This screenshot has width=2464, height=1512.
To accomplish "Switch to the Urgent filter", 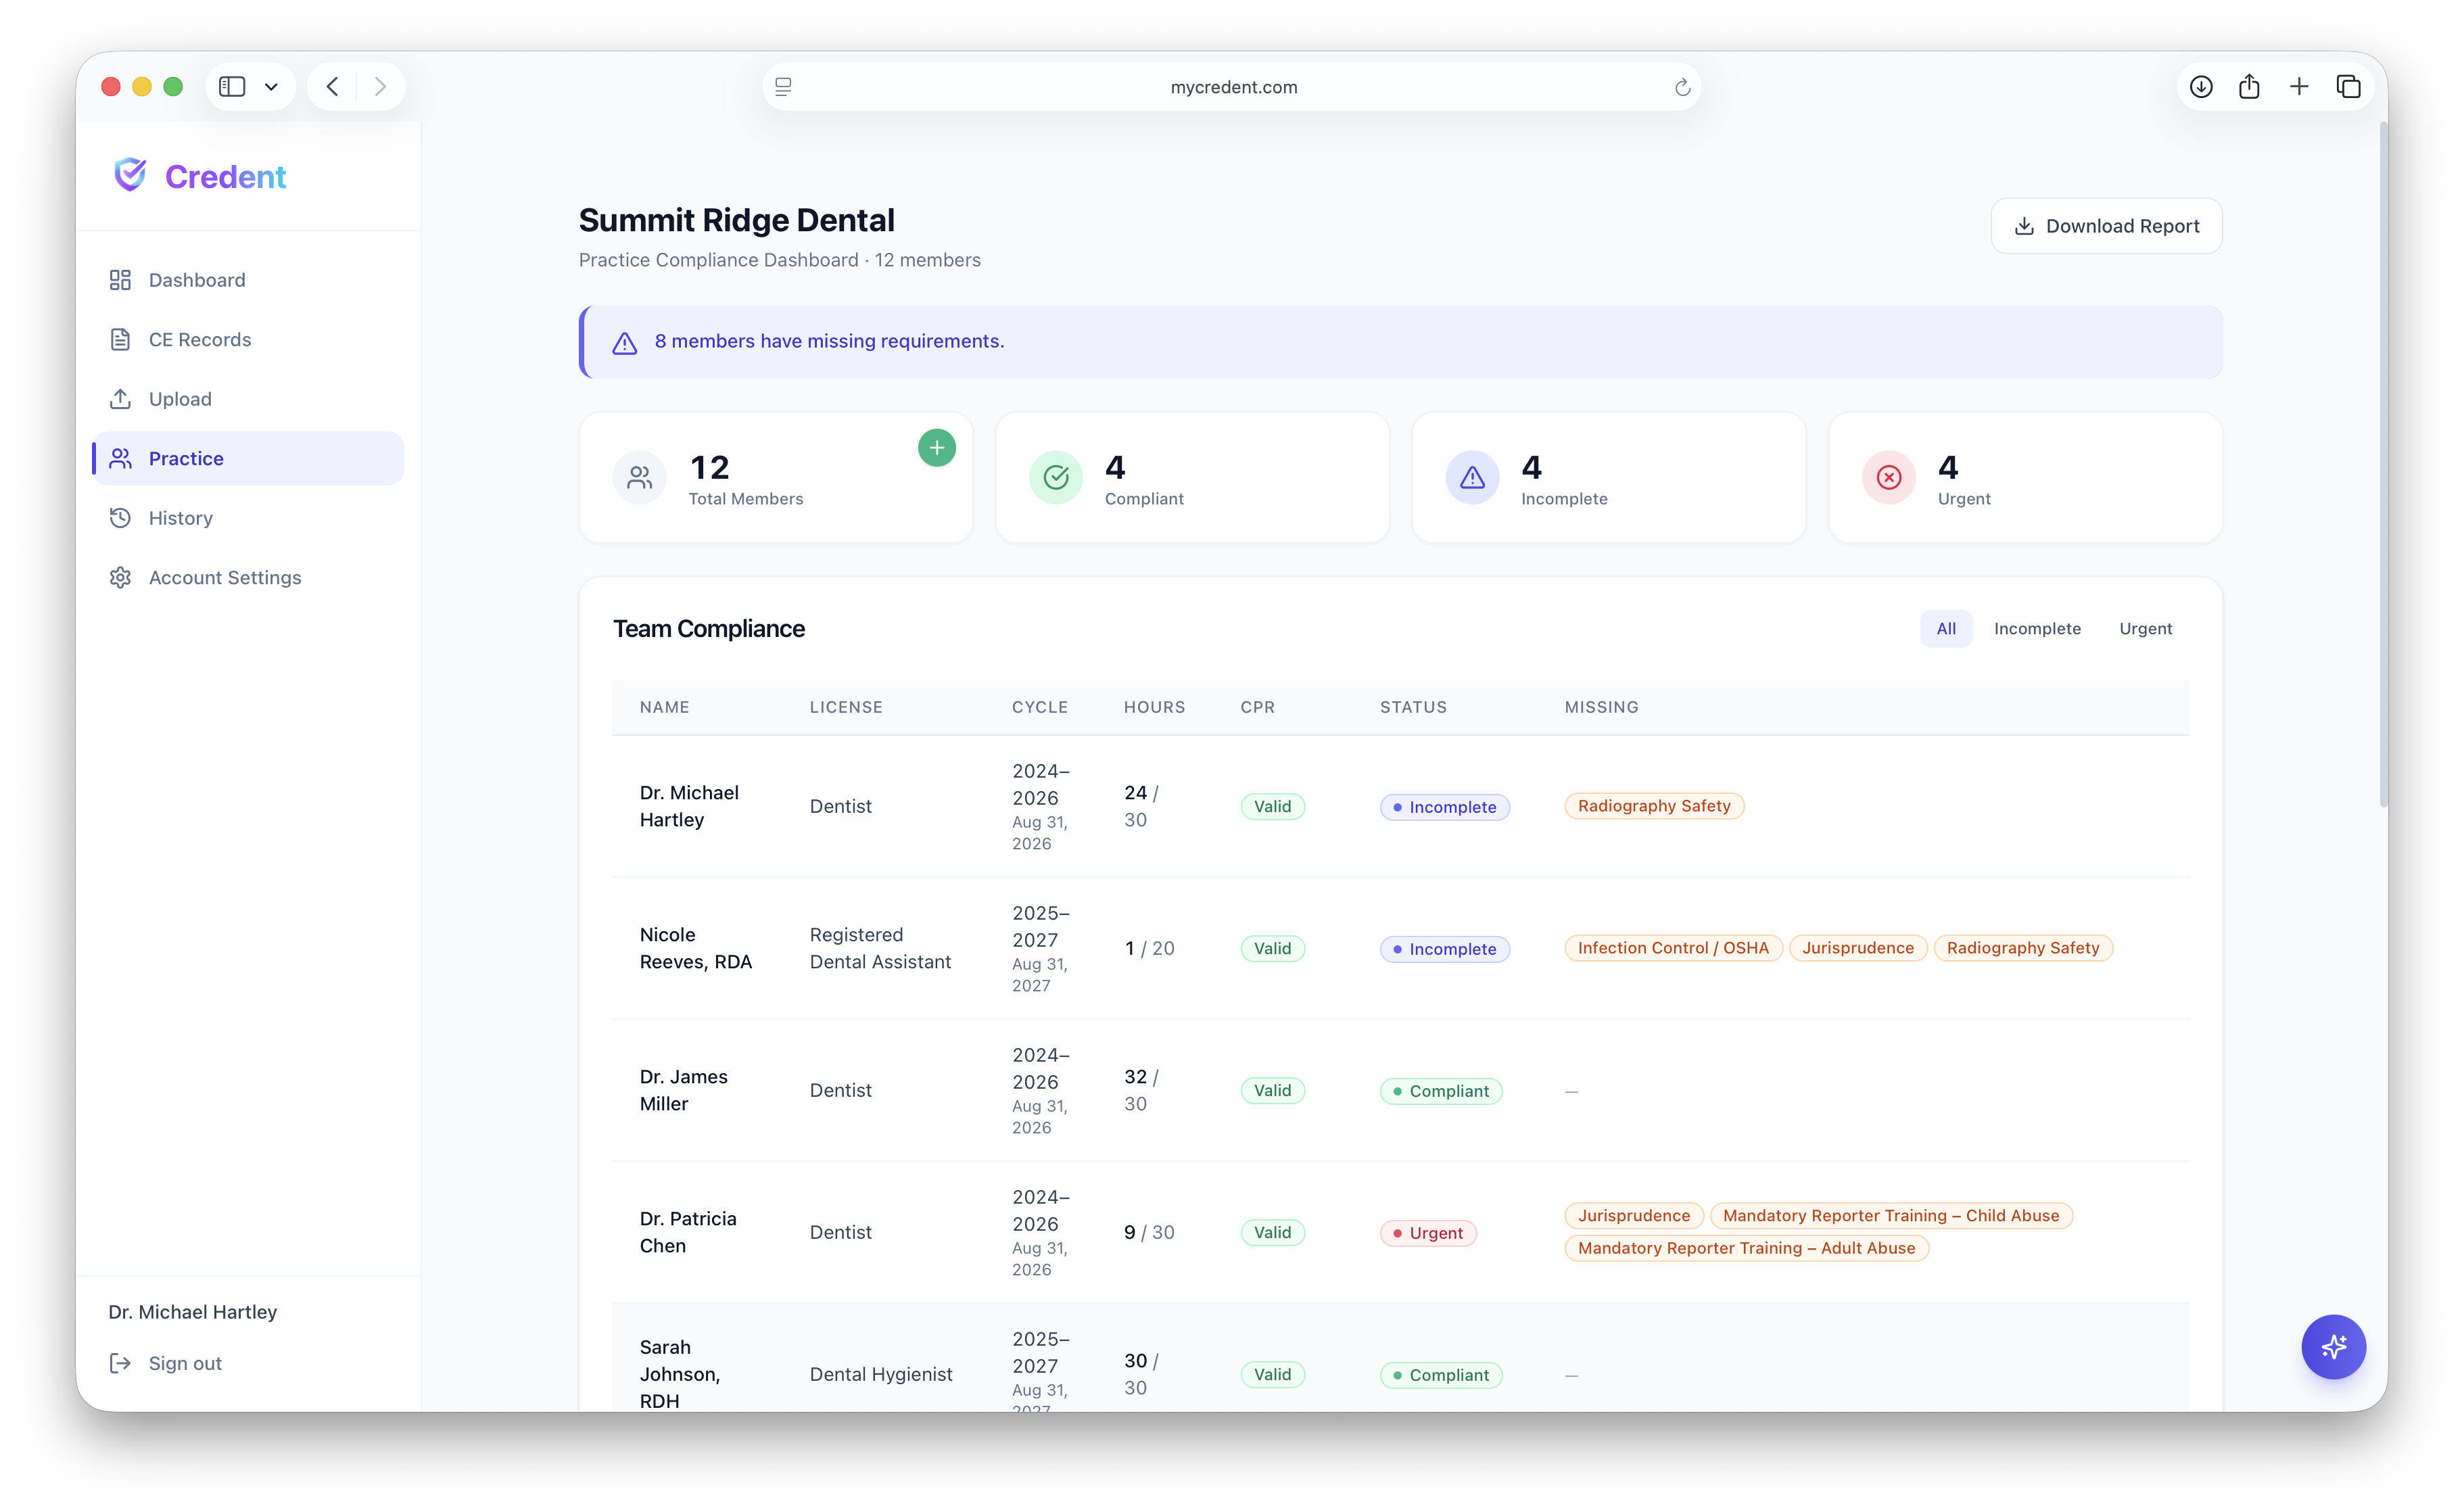I will tap(2146, 628).
